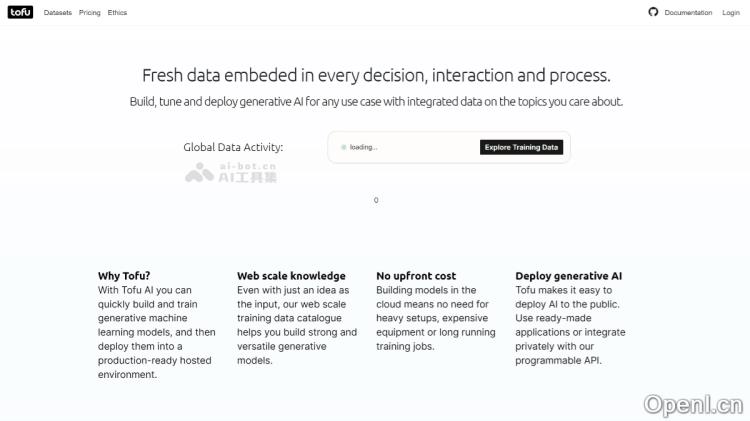Click the Openl.cn watermark text
The height and width of the screenshot is (421, 750).
(x=693, y=404)
